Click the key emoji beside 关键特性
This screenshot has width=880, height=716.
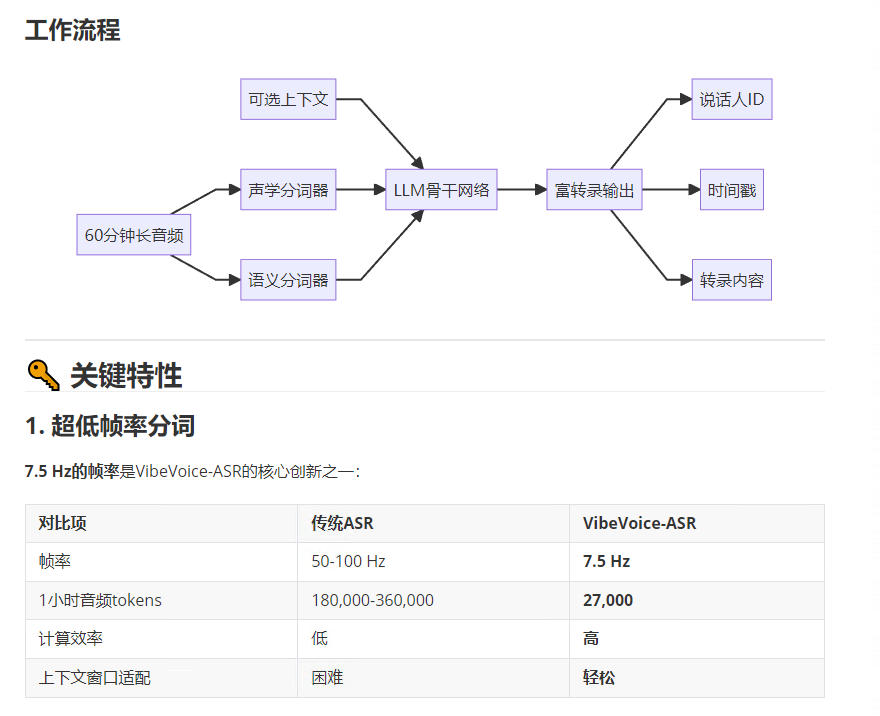pos(43,375)
